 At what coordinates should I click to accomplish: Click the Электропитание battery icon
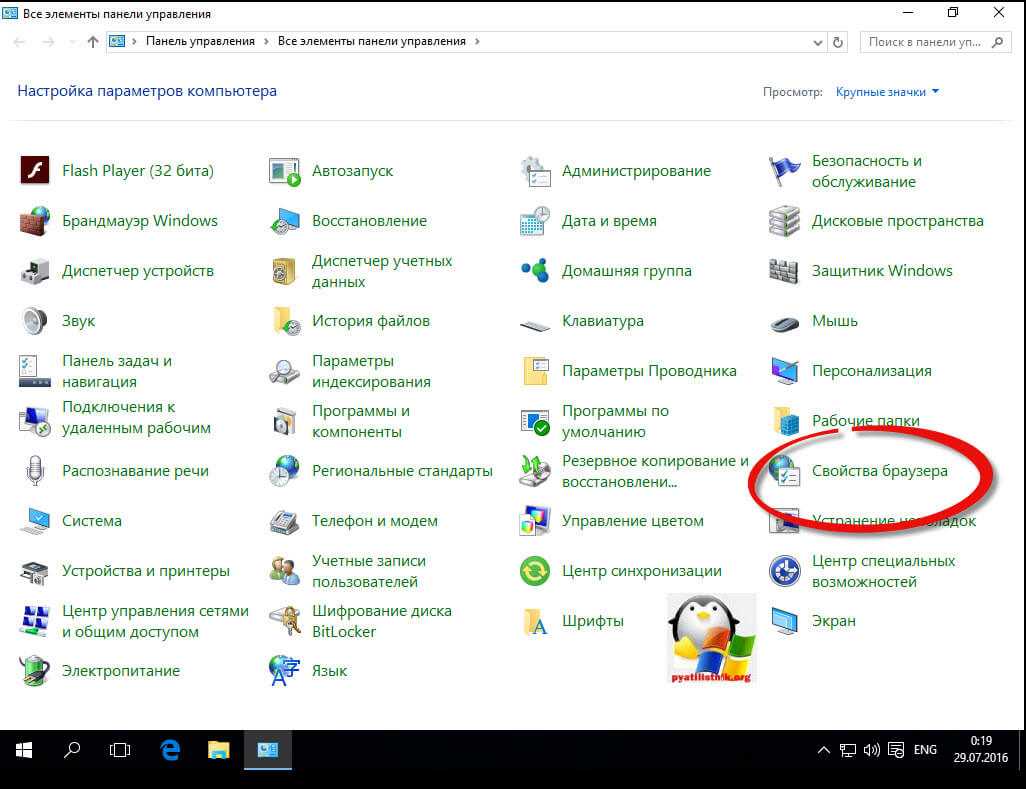click(35, 671)
